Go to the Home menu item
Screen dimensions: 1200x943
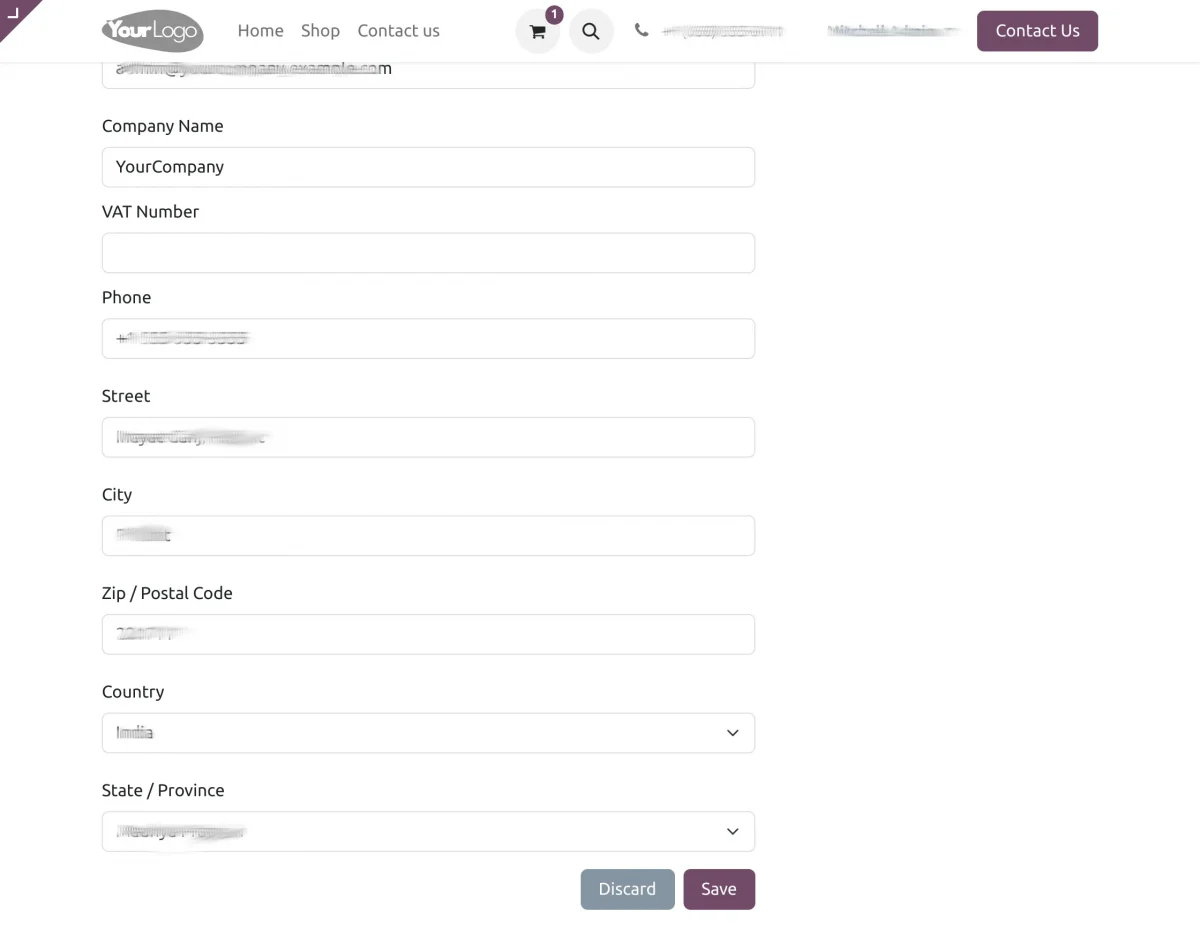click(x=260, y=31)
